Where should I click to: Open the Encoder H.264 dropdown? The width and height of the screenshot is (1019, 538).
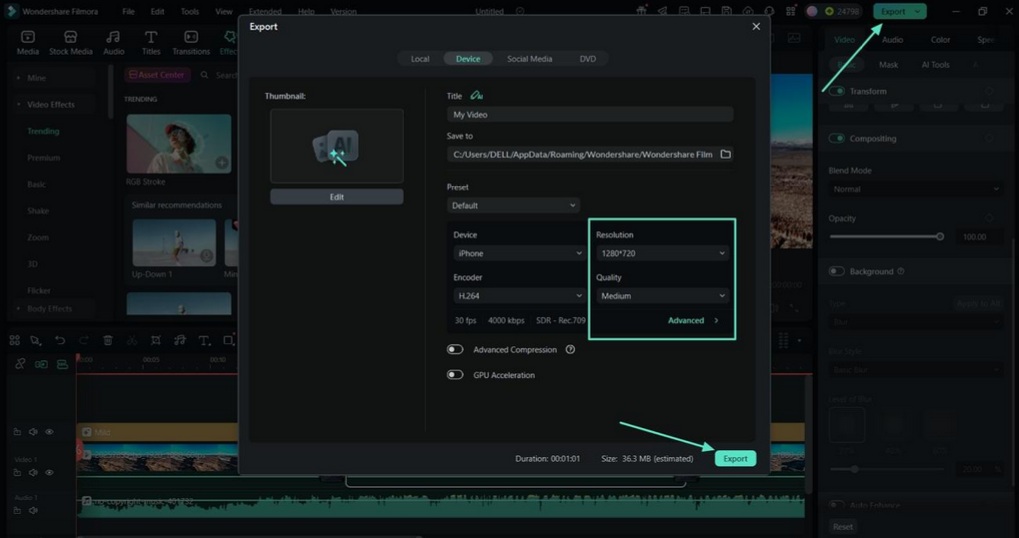(519, 296)
